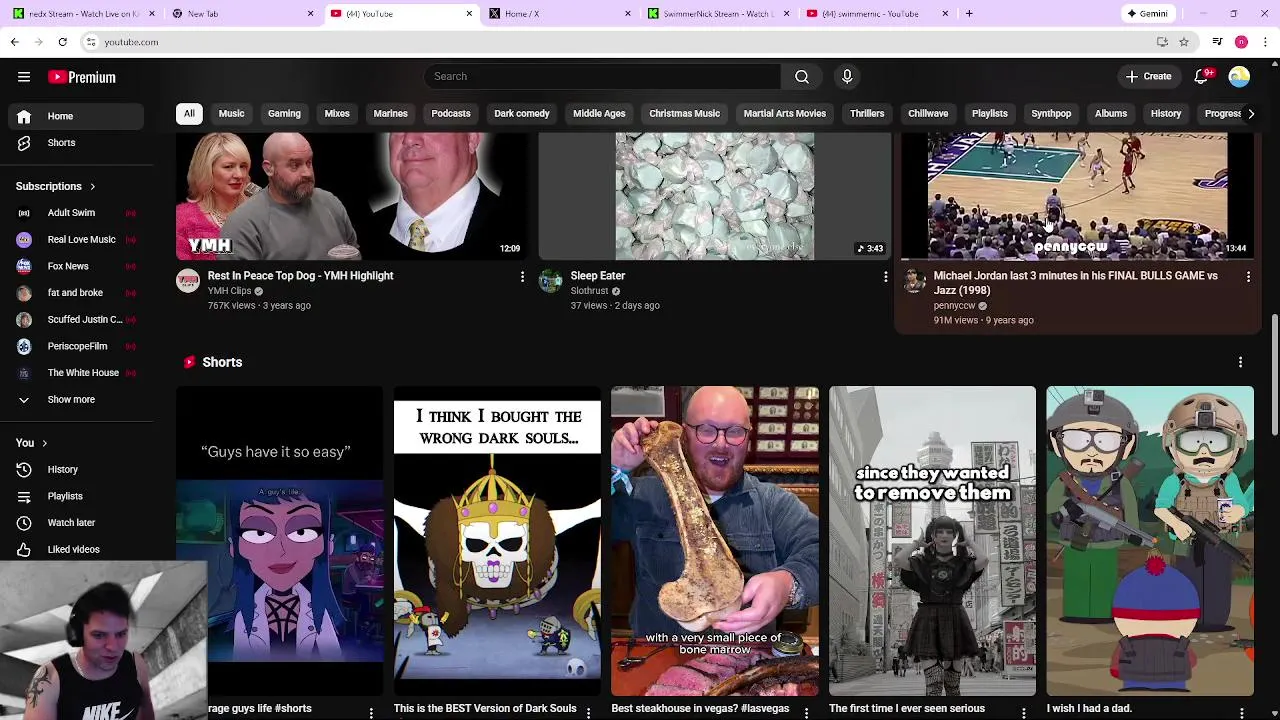The width and height of the screenshot is (1280, 720).
Task: Click YMH Clips channel avatar
Action: point(188,281)
